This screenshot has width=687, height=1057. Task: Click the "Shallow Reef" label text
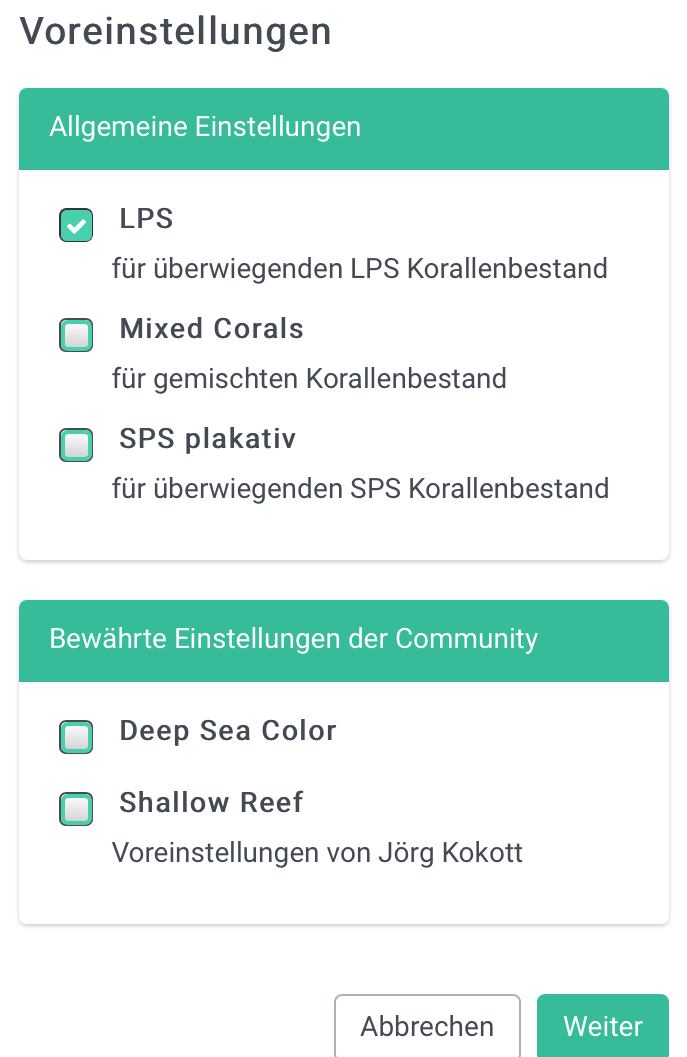point(211,802)
